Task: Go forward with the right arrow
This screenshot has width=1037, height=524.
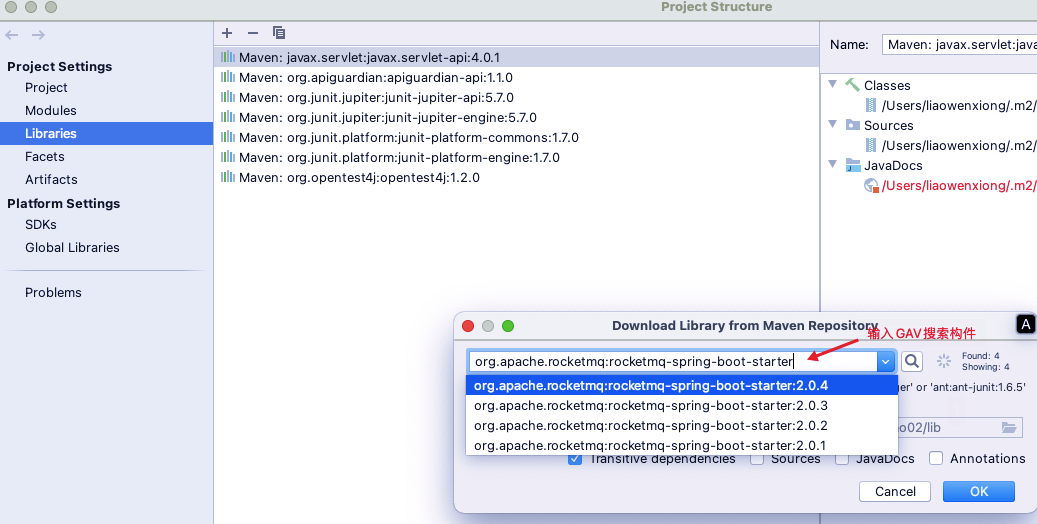Action: [x=38, y=35]
